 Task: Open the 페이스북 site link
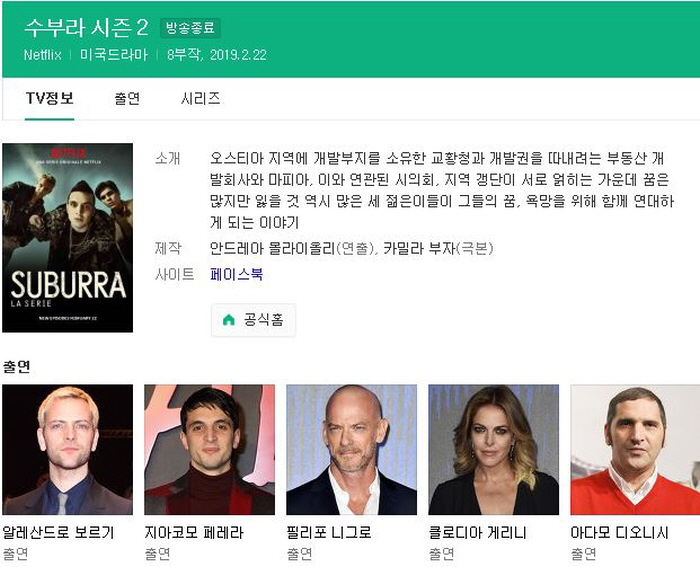click(237, 274)
